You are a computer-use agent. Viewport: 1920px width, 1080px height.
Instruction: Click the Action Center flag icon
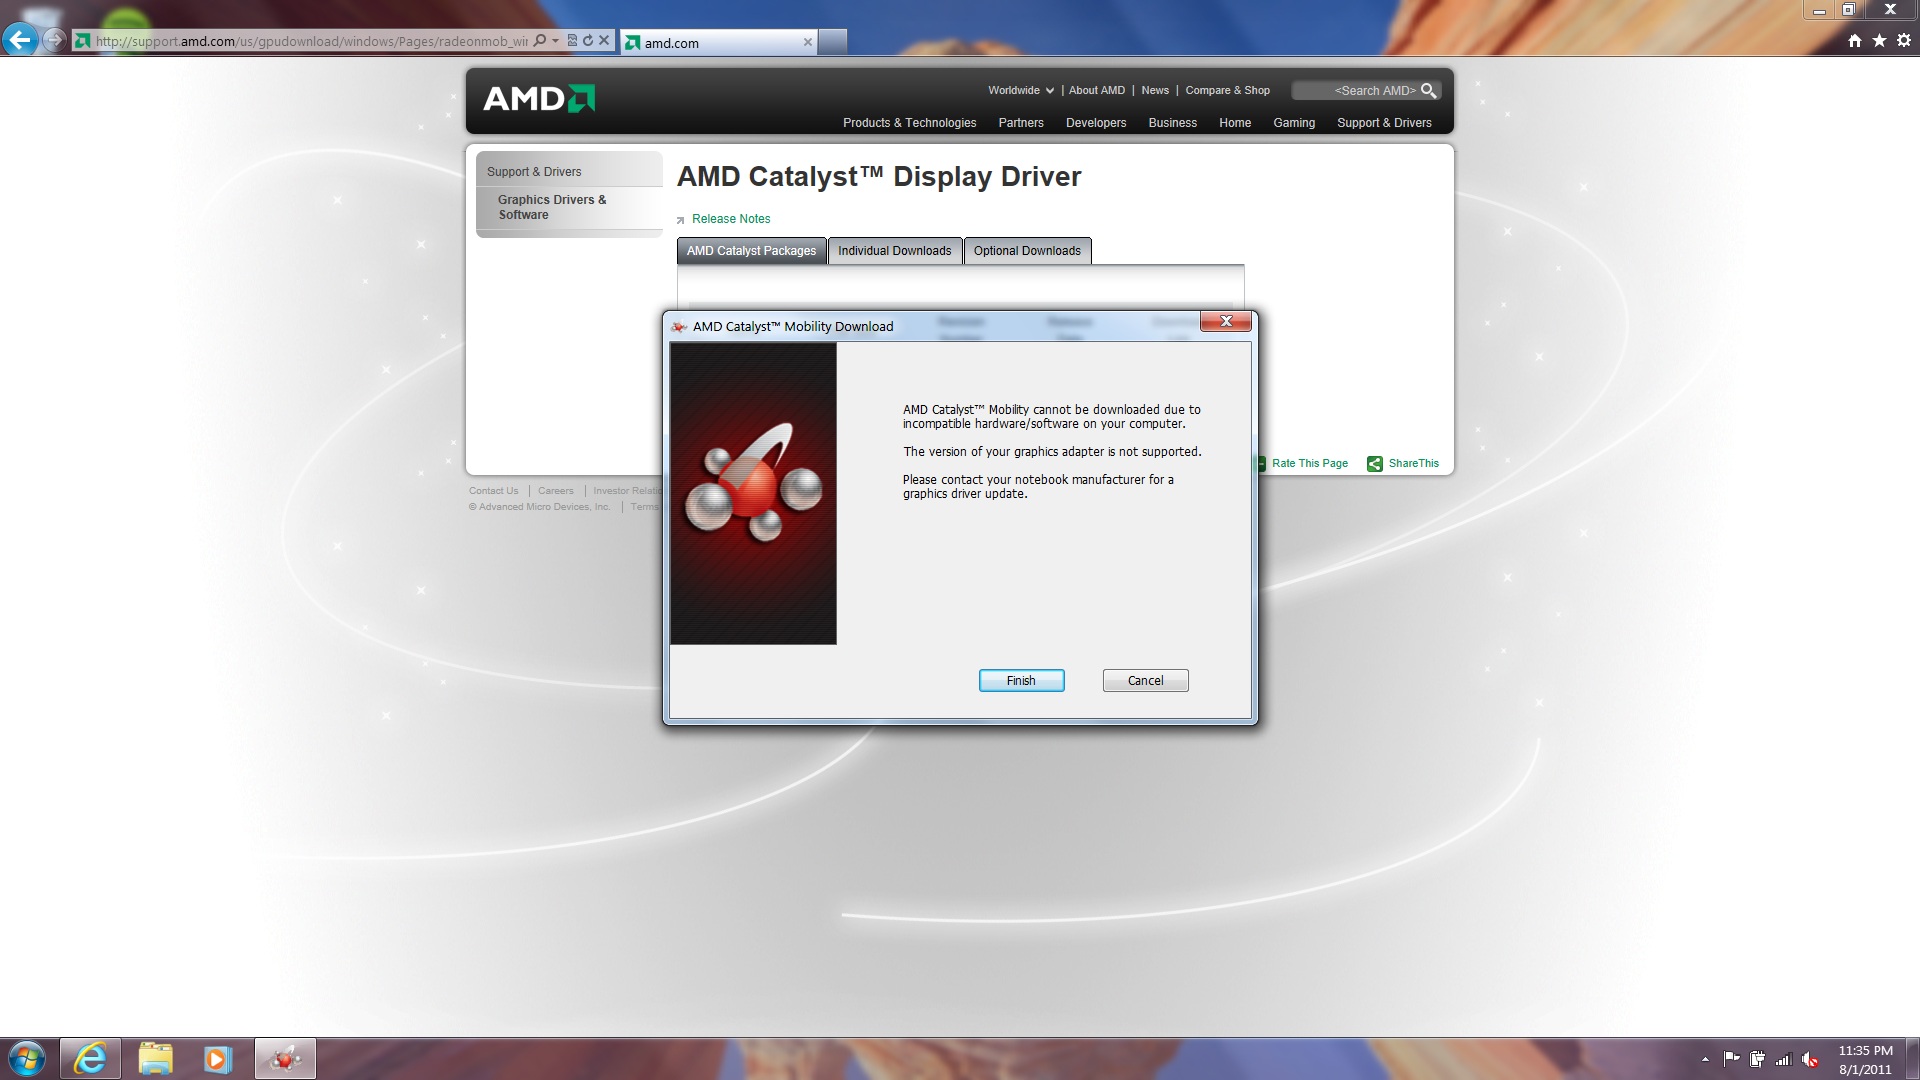click(1731, 1059)
